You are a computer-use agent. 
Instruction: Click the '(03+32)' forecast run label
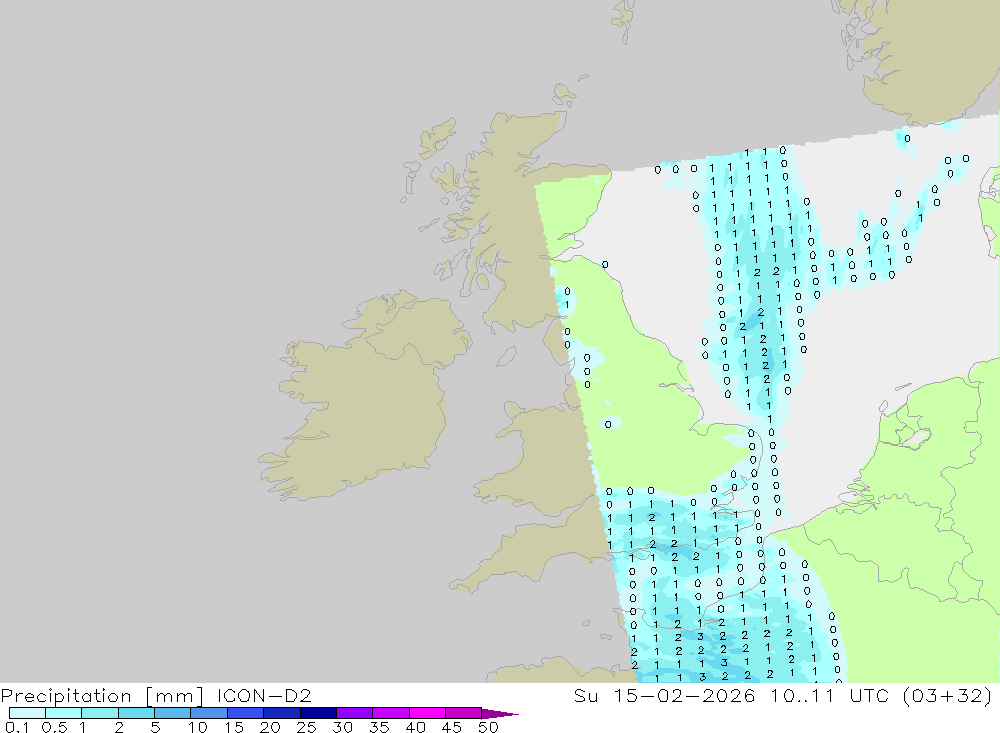click(947, 695)
